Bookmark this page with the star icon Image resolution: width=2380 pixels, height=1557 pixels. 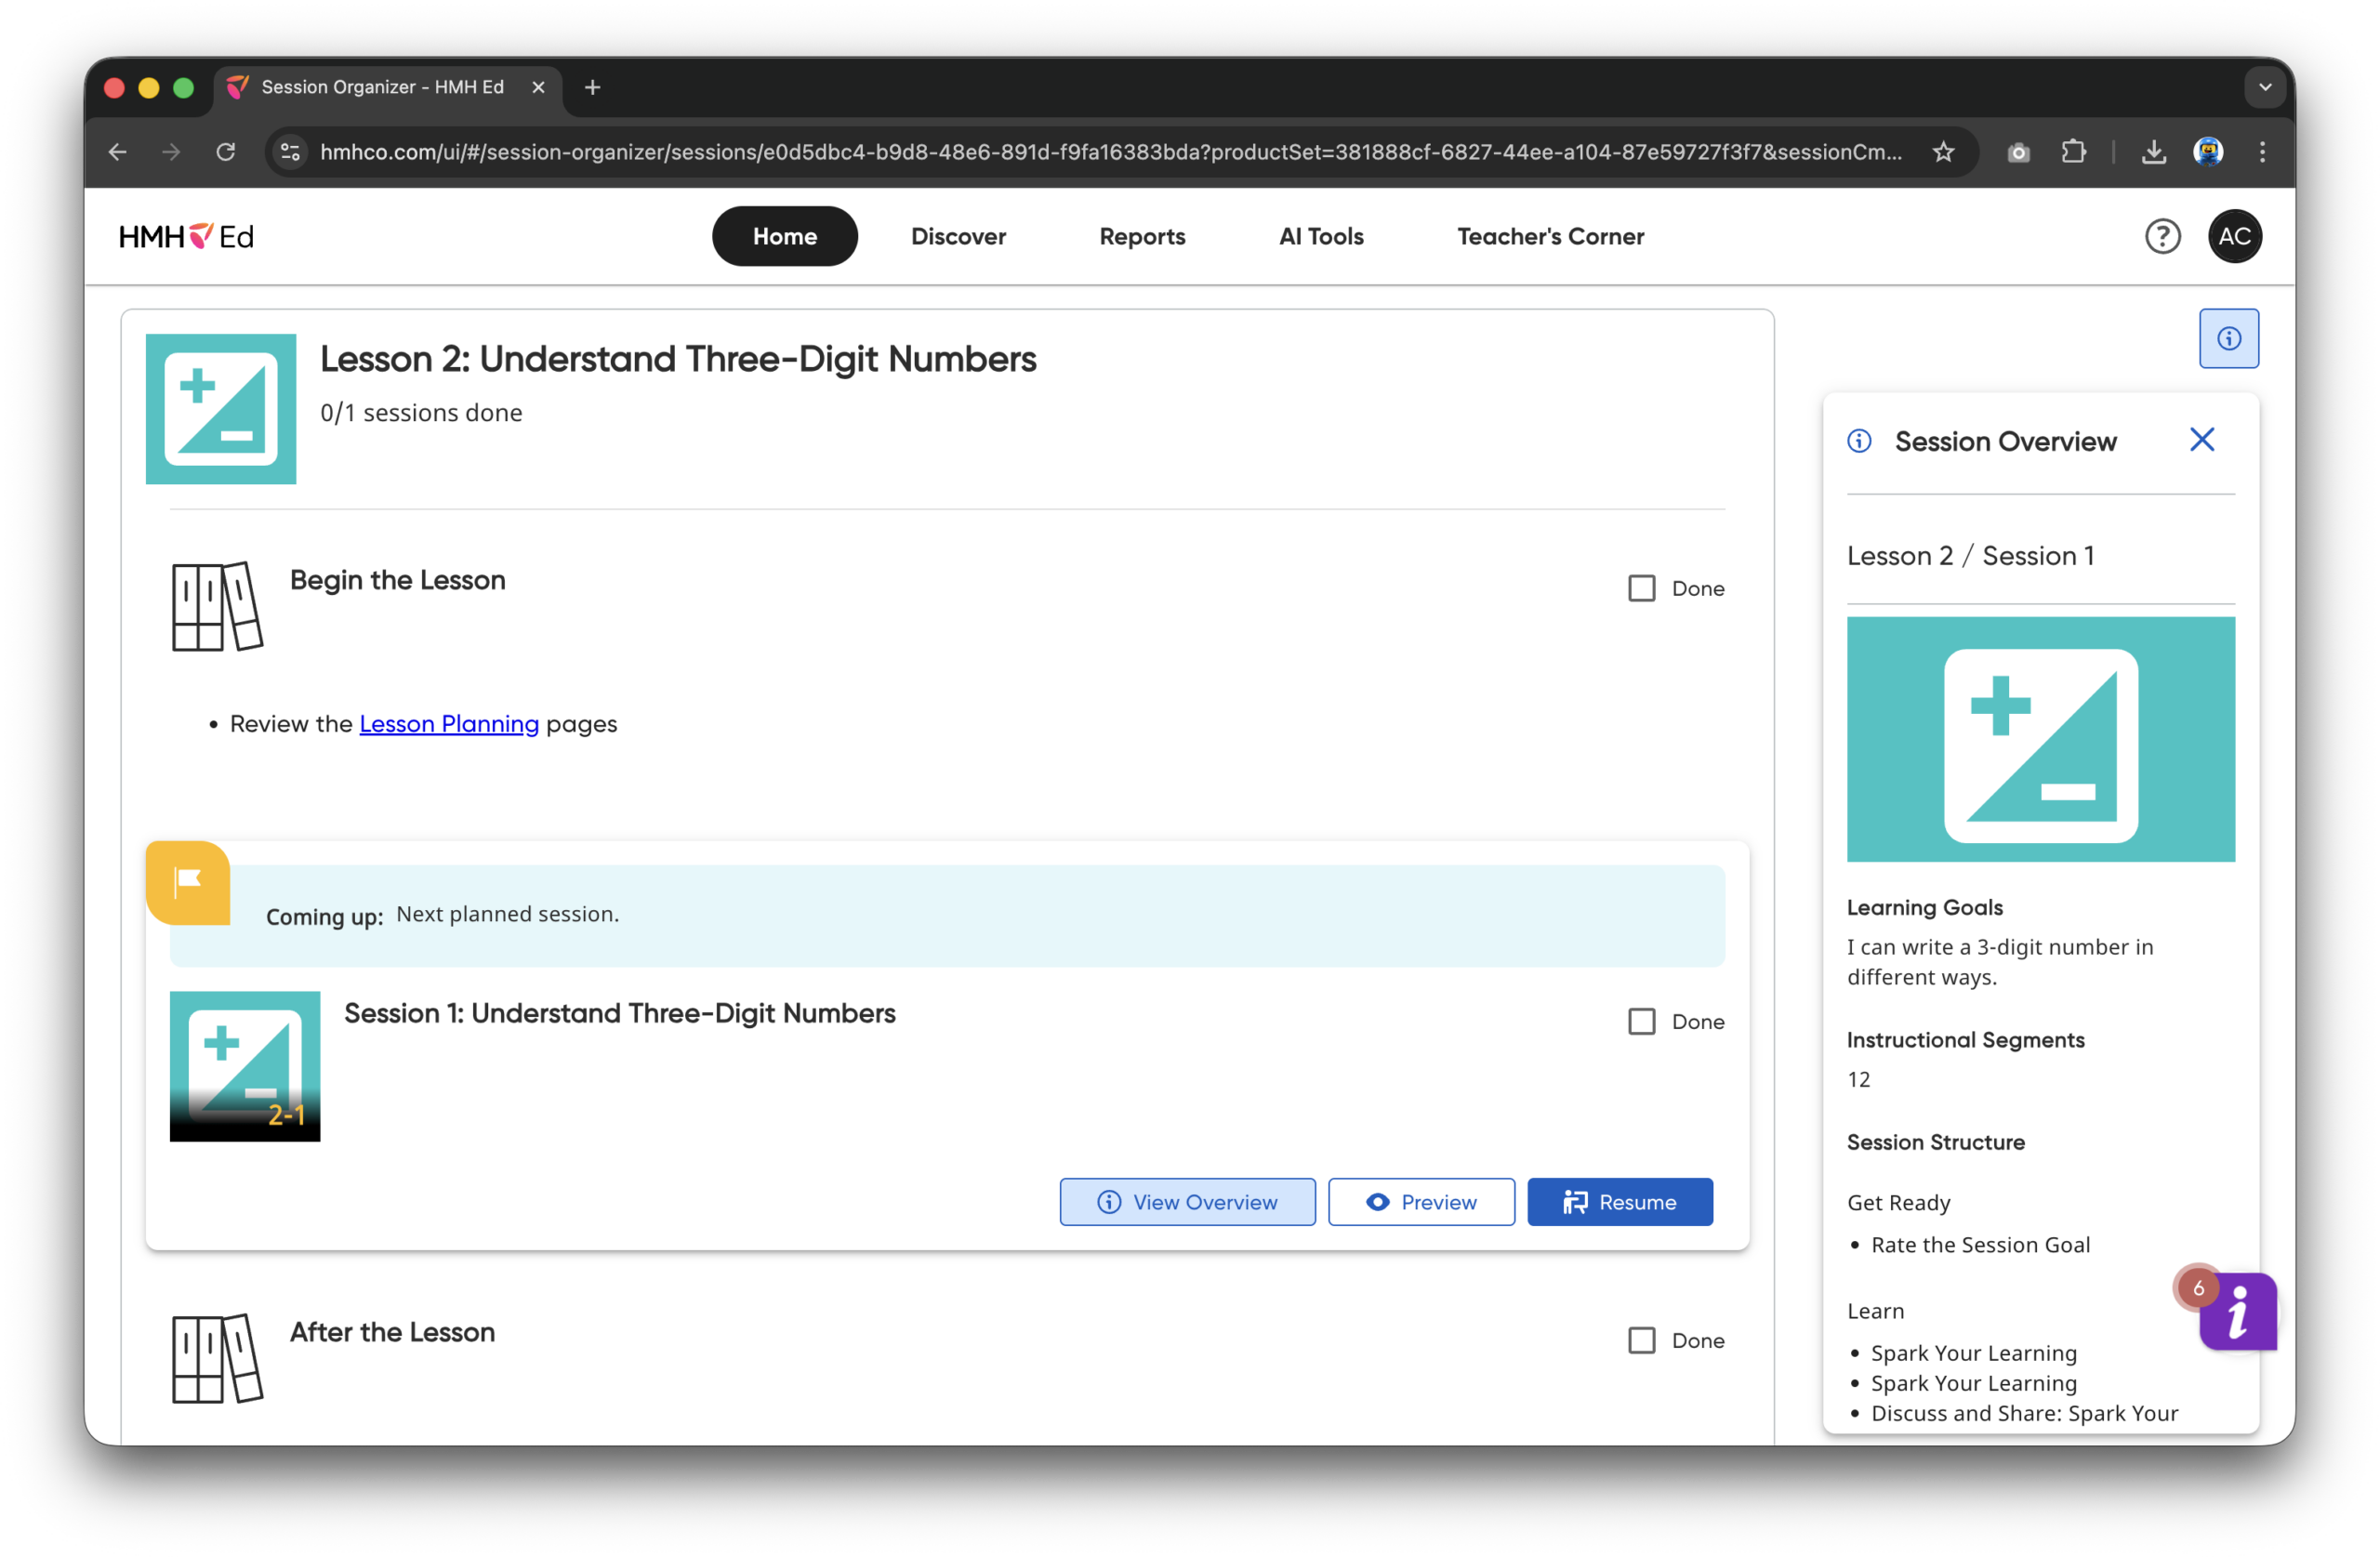1943,152
